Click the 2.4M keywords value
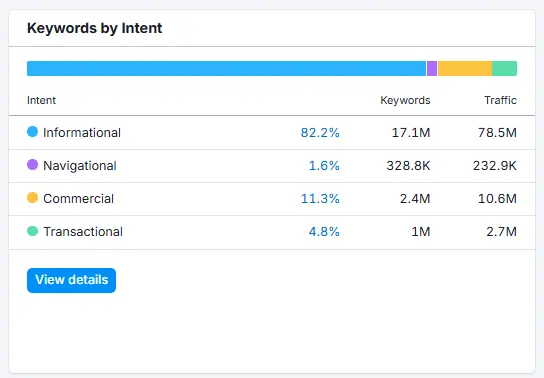 pyautogui.click(x=415, y=198)
